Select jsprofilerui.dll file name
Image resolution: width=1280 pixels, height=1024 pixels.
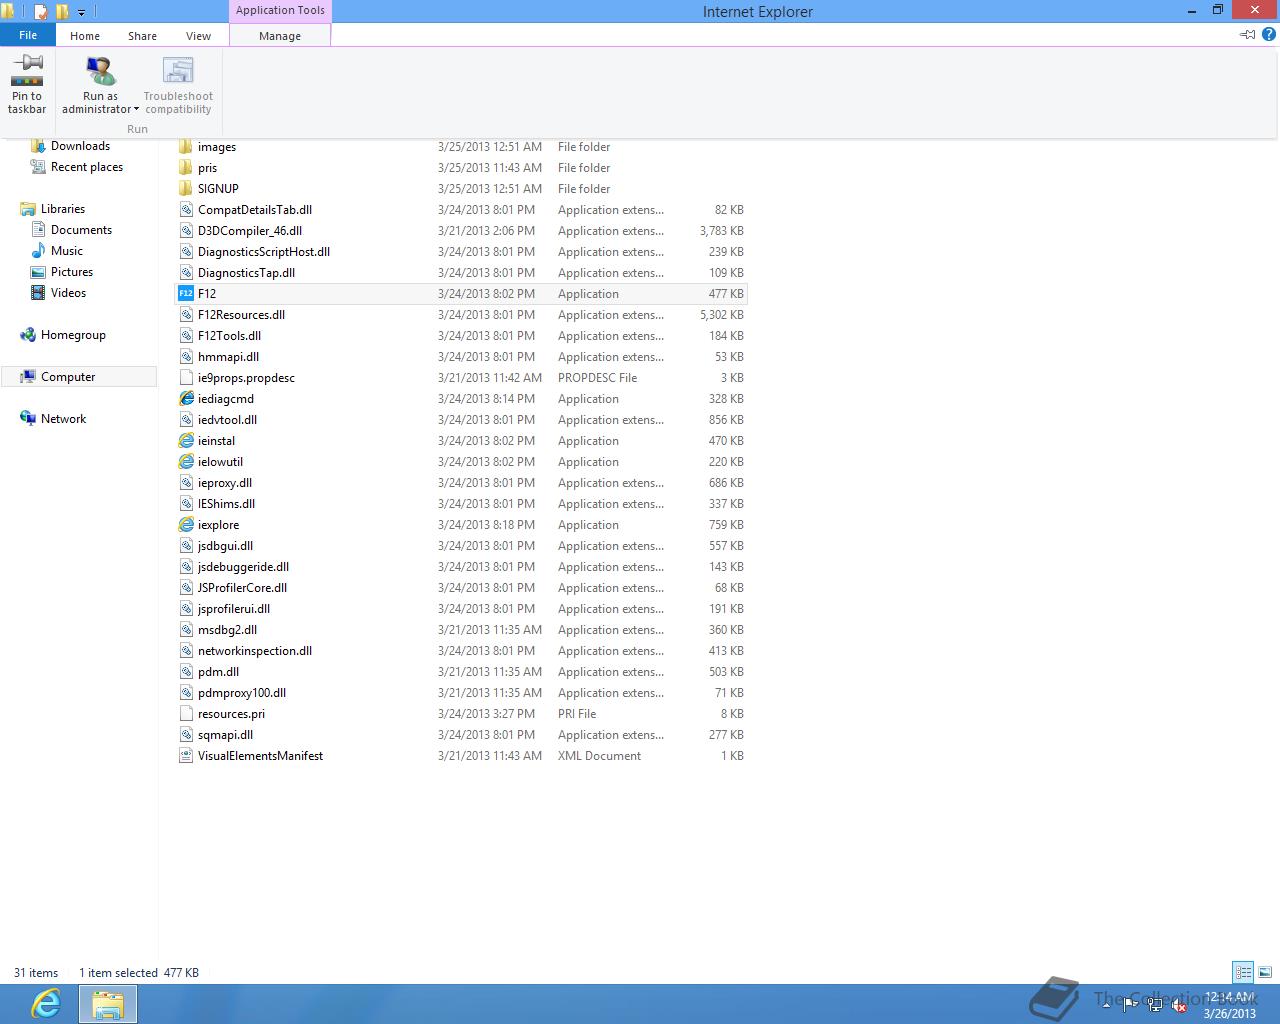point(234,609)
